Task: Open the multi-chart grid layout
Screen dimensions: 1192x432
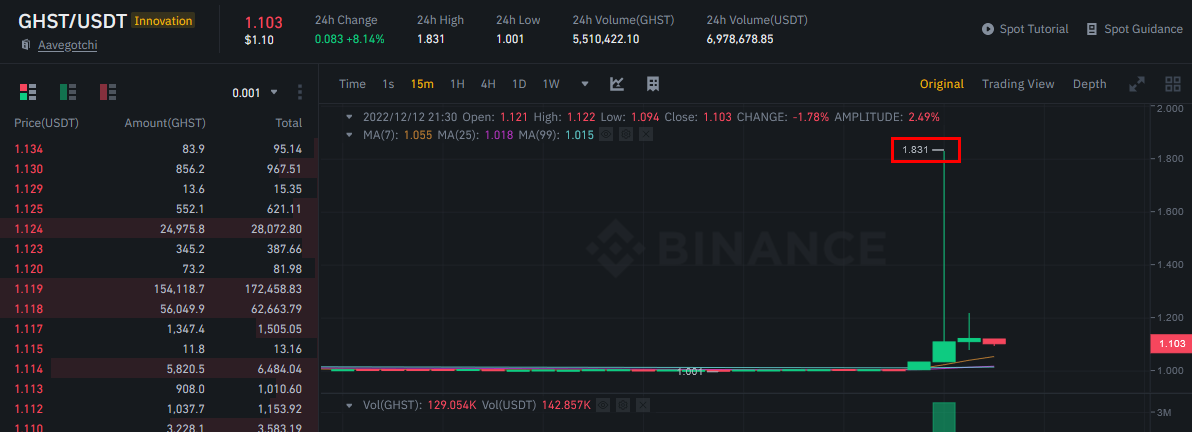Action: pyautogui.click(x=1173, y=84)
